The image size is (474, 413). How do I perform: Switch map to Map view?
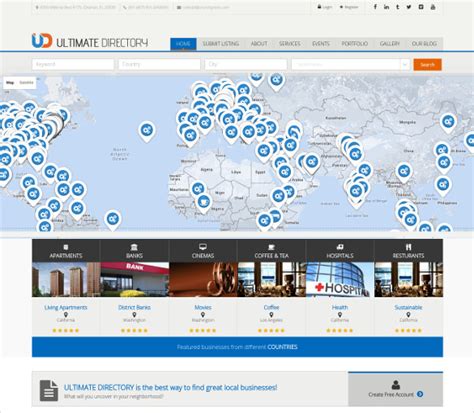[10, 82]
